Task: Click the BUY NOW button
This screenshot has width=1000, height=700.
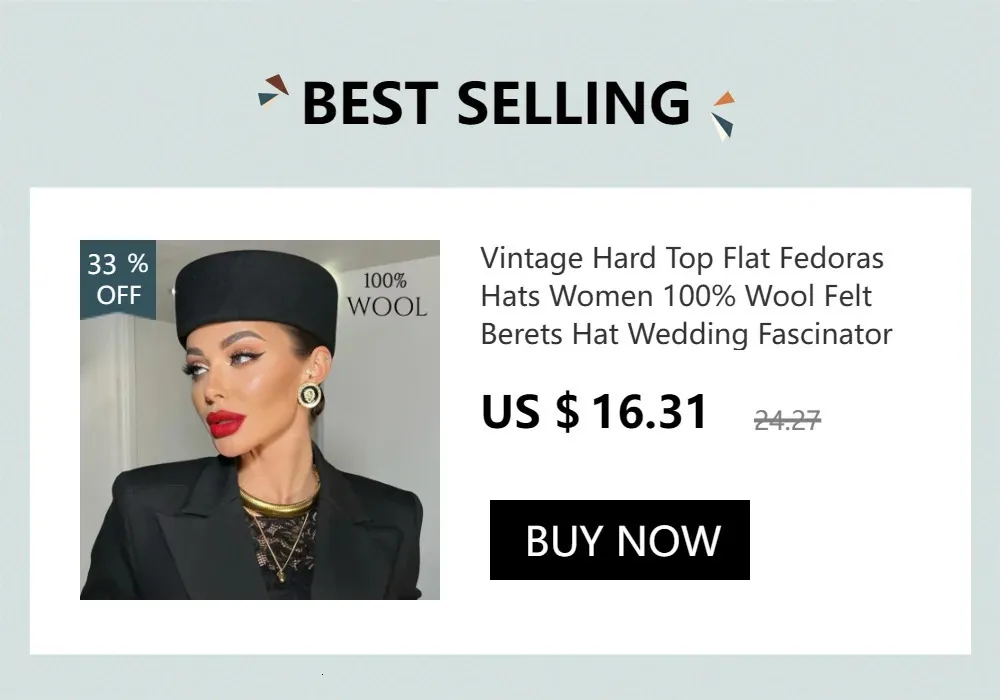Action: pyautogui.click(x=619, y=540)
